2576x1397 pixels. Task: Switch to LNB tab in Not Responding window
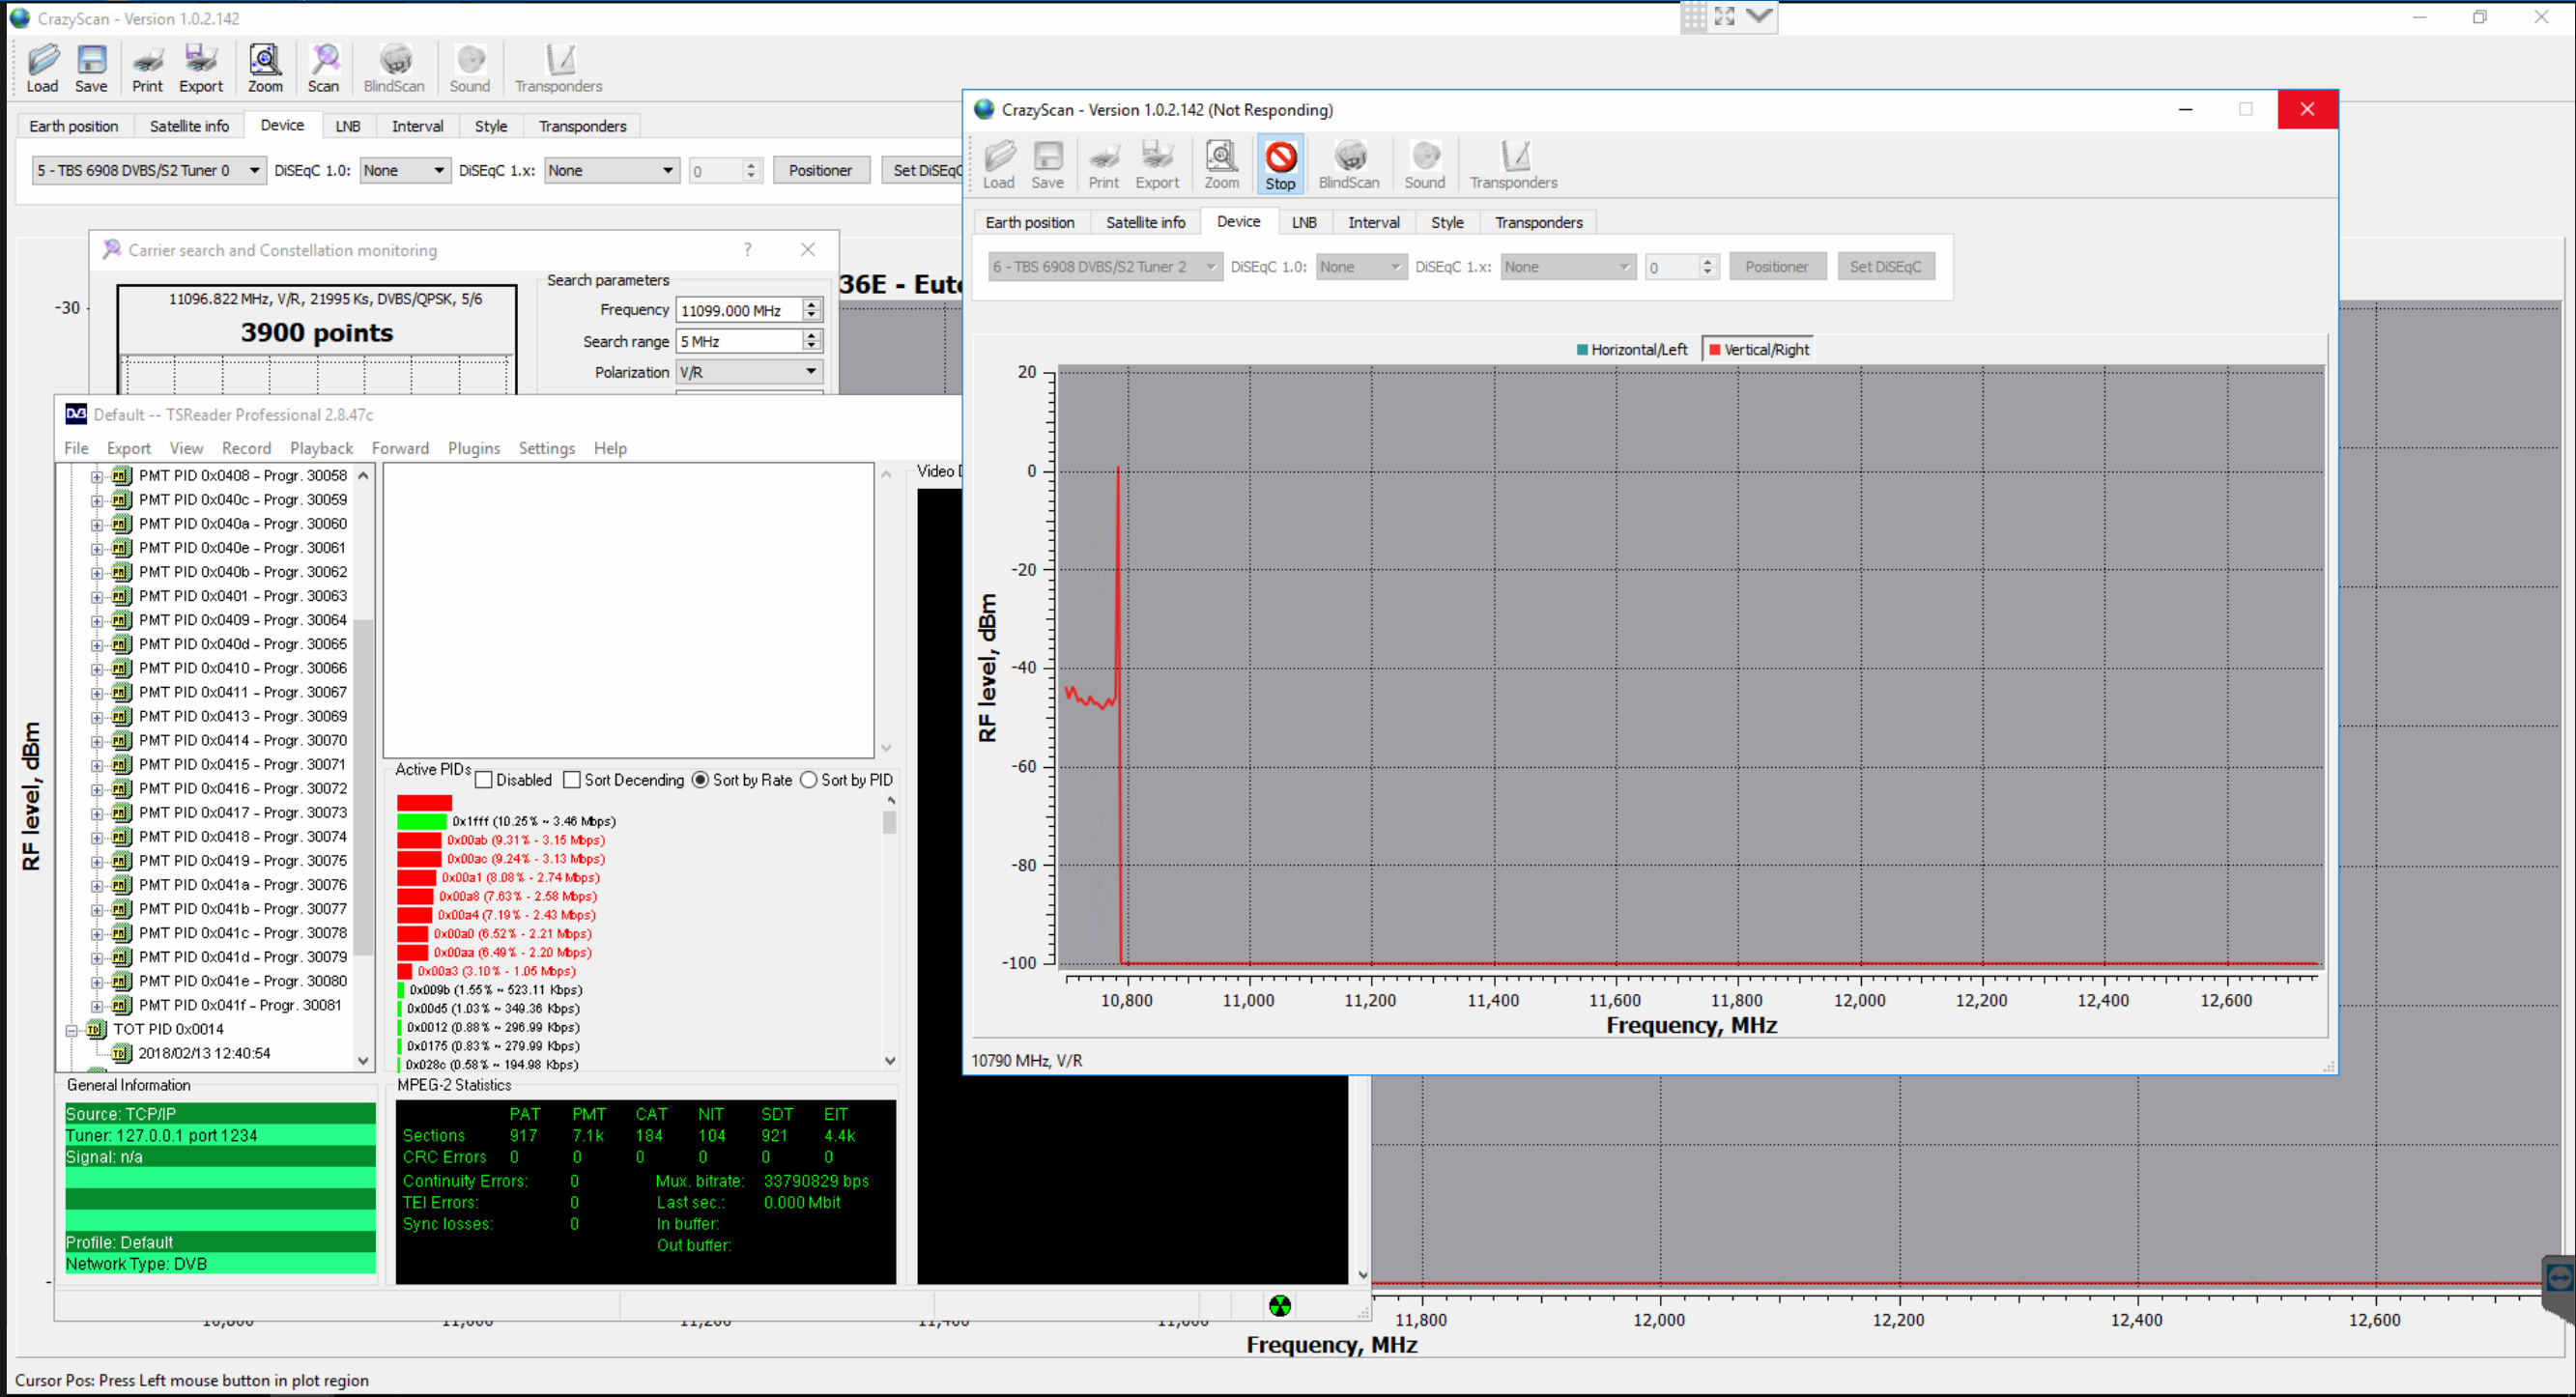point(1304,222)
